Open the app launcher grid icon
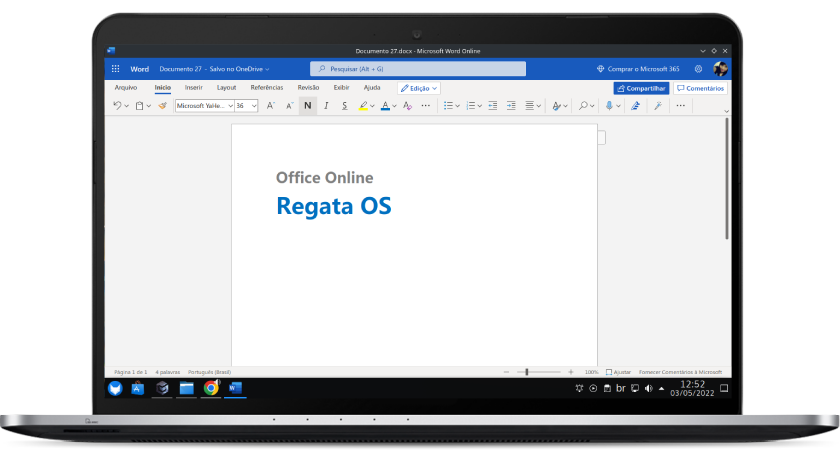The width and height of the screenshot is (840, 454). (x=115, y=69)
